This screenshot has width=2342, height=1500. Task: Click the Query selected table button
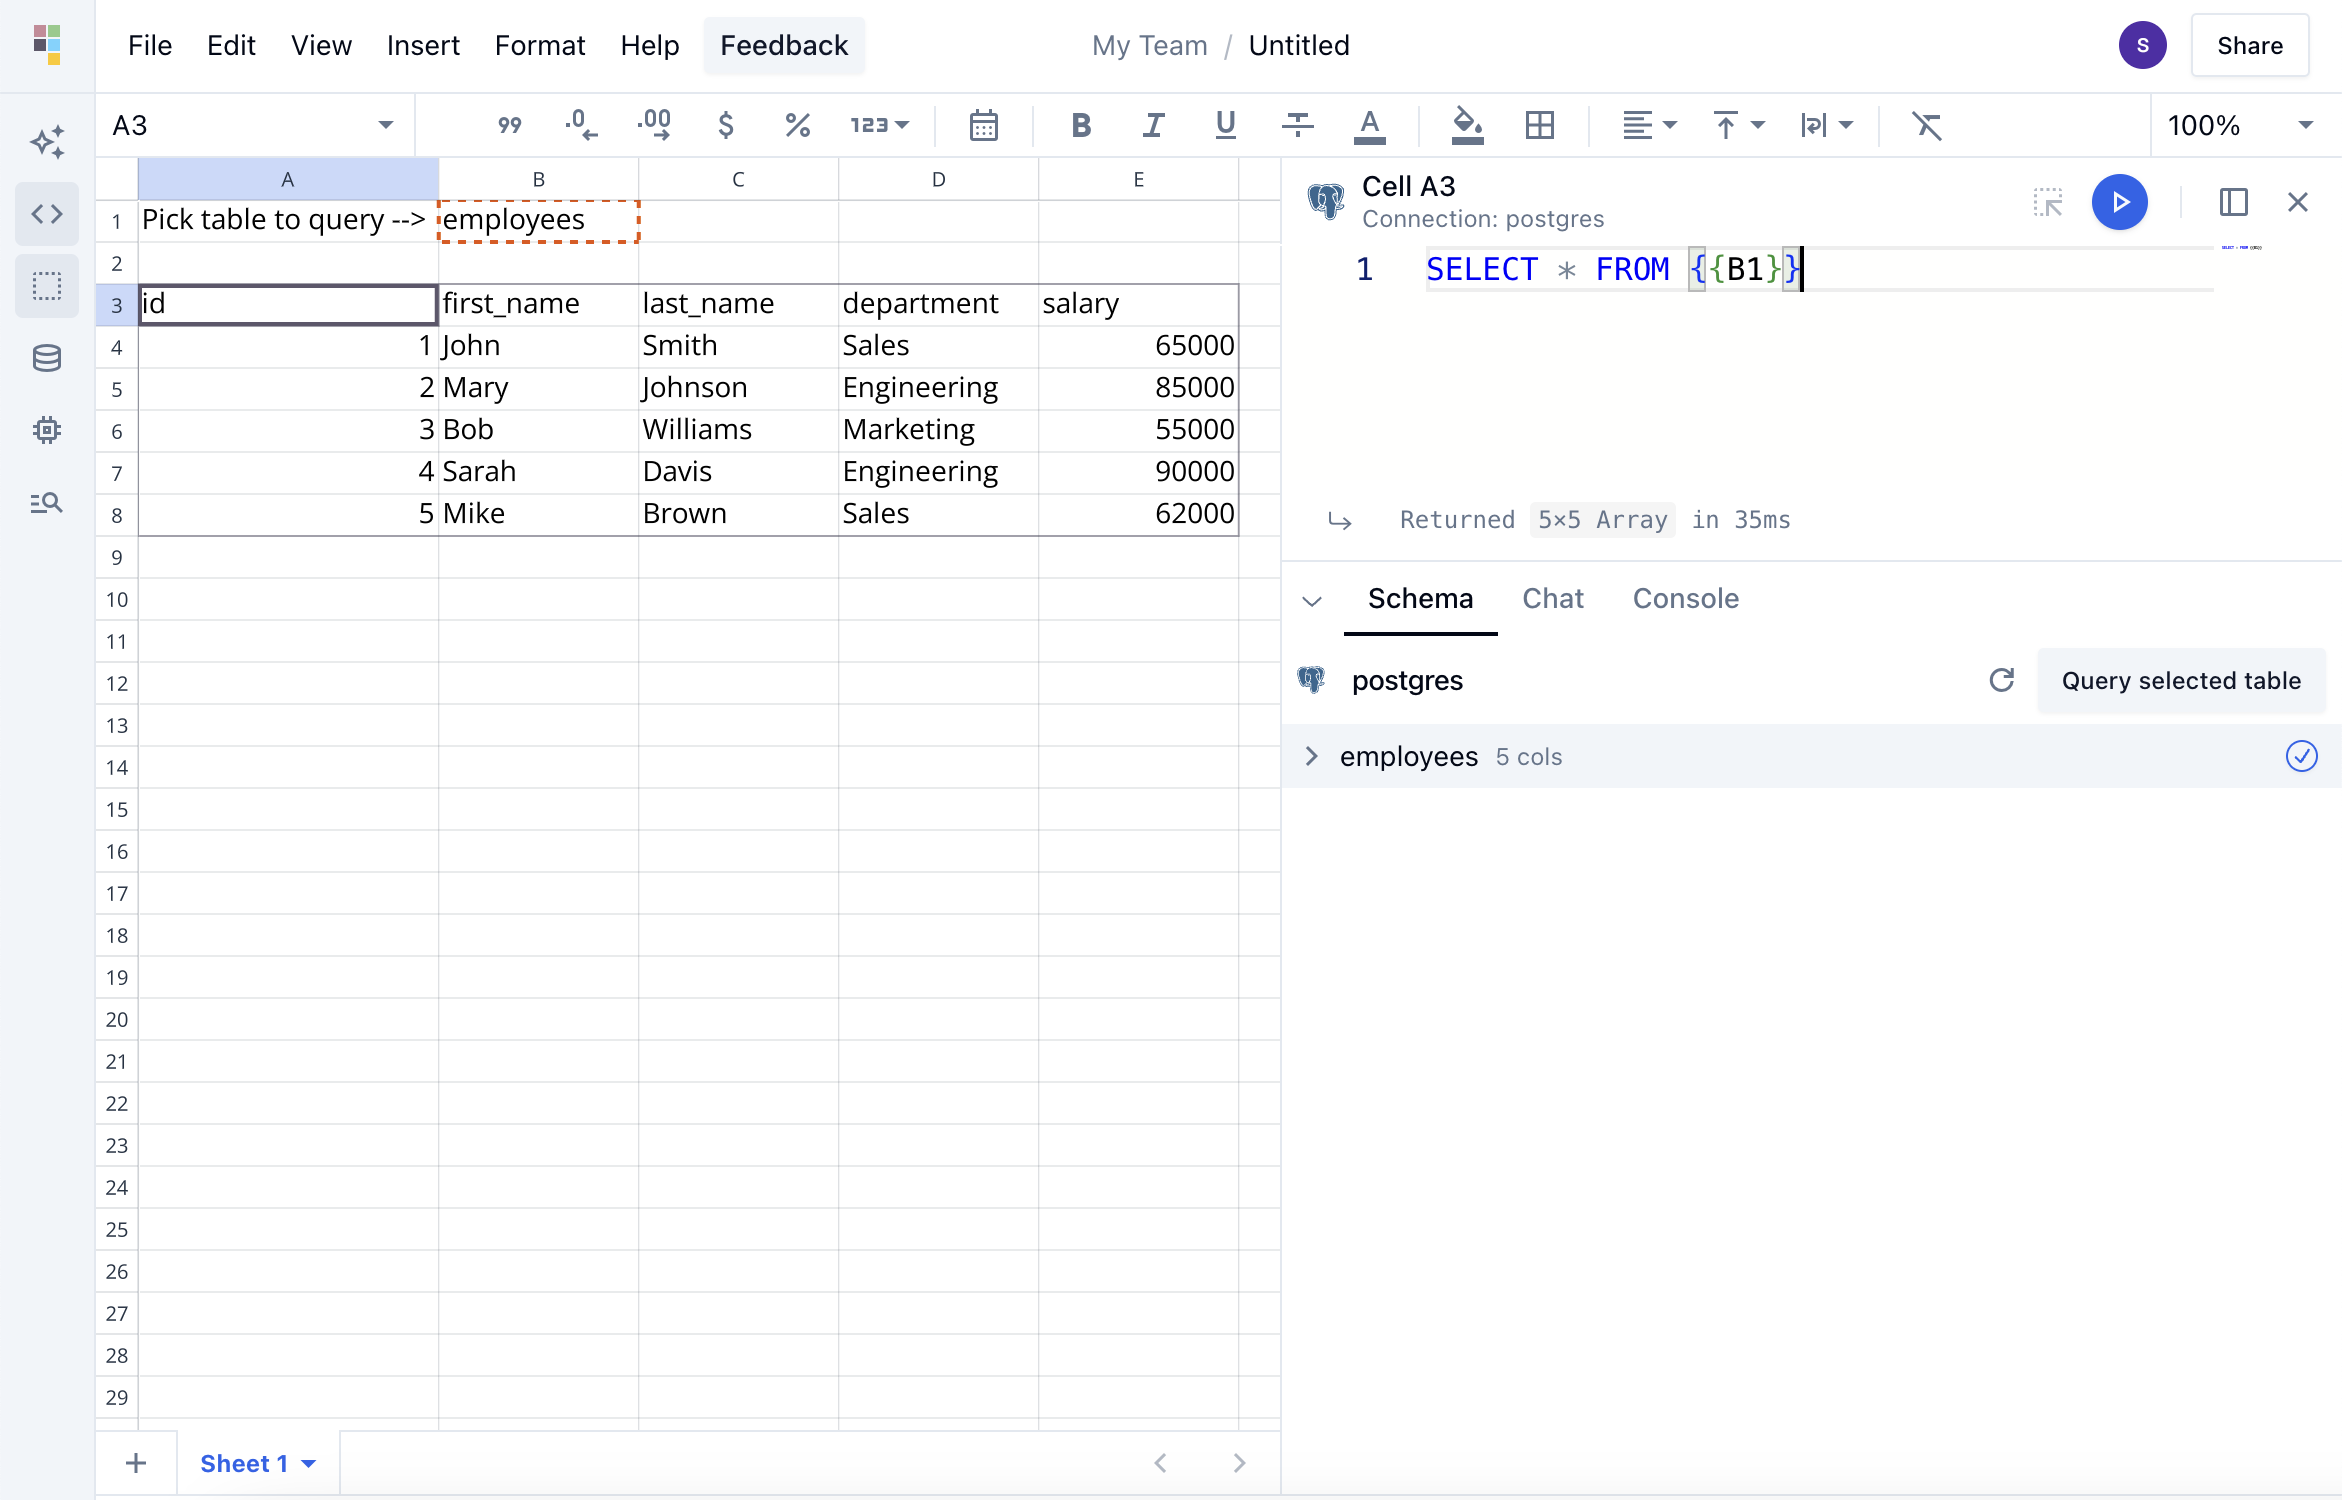[x=2181, y=681]
